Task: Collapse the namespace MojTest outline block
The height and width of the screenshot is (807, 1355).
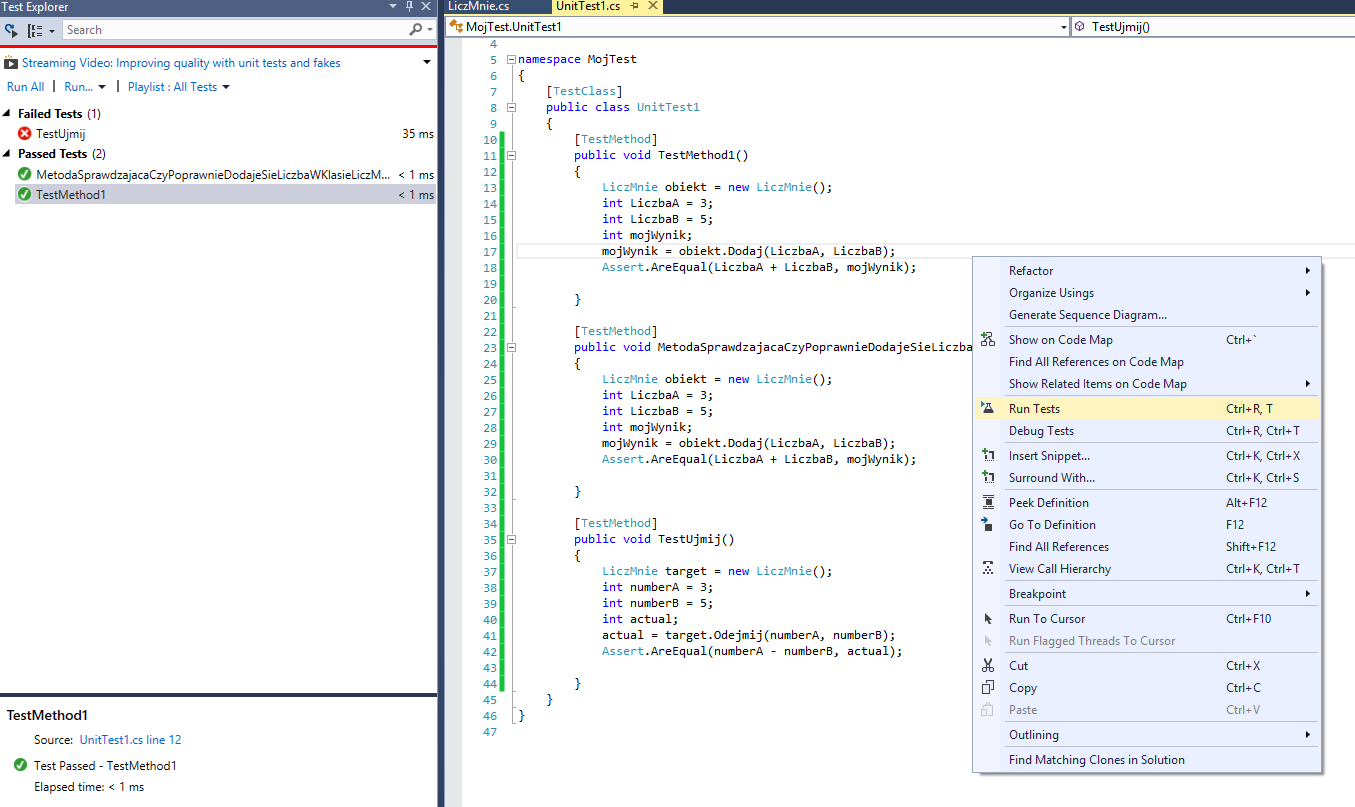Action: [x=511, y=59]
